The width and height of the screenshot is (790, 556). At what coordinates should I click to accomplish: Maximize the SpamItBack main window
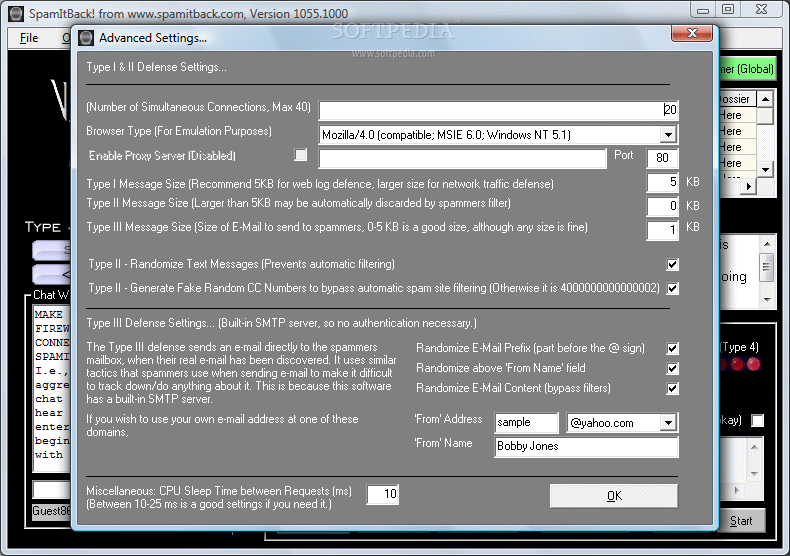point(728,9)
